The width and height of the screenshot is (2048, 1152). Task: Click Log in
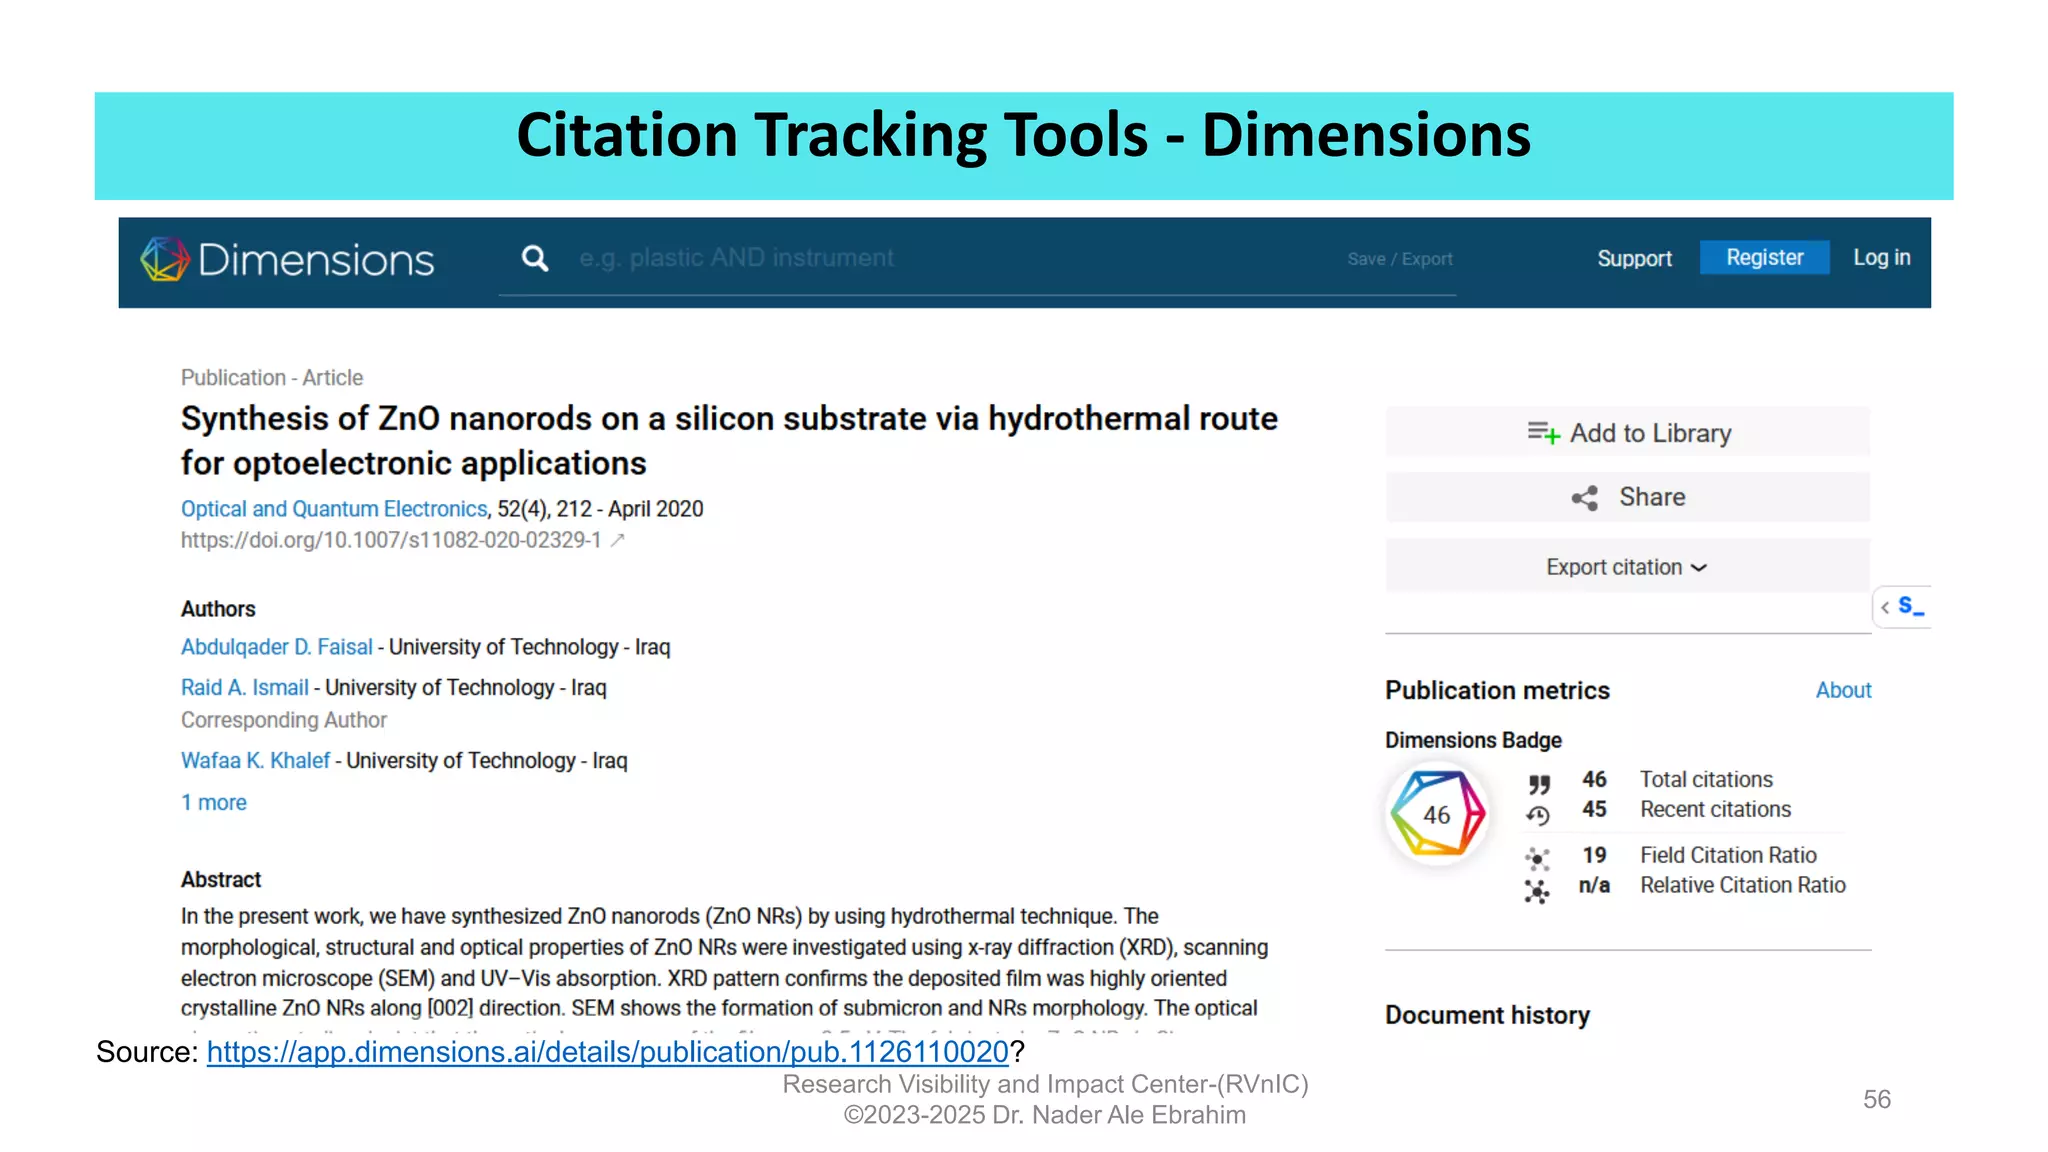pos(1881,257)
